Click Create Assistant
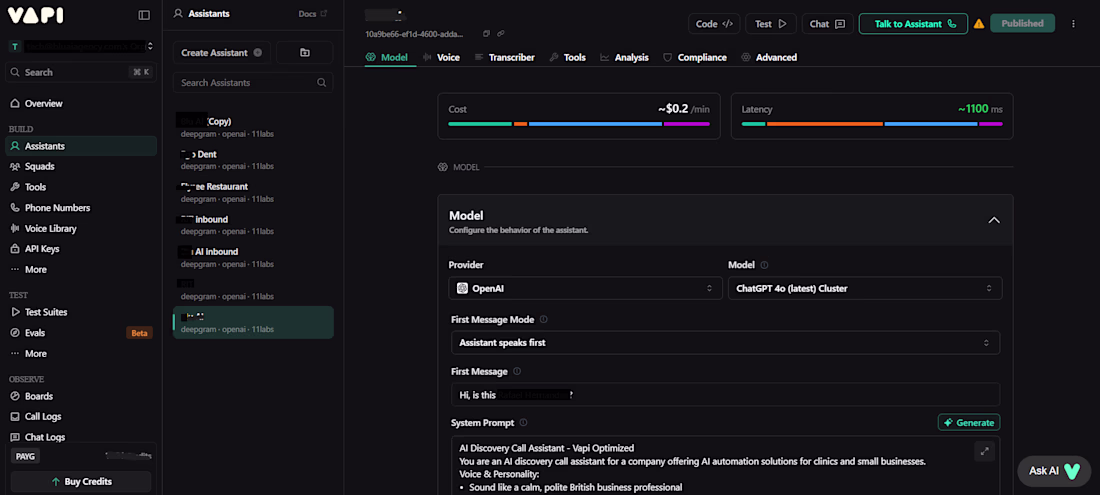Screen dimensions: 1100x495 pyautogui.click(x=222, y=53)
